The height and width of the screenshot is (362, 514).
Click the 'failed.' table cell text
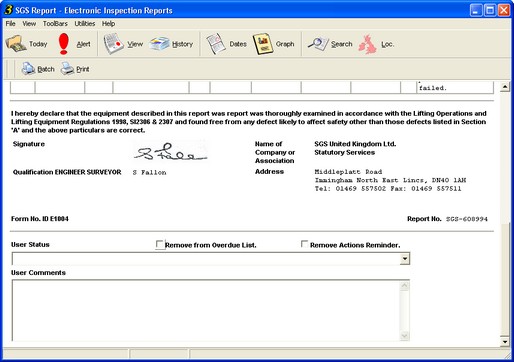(433, 88)
